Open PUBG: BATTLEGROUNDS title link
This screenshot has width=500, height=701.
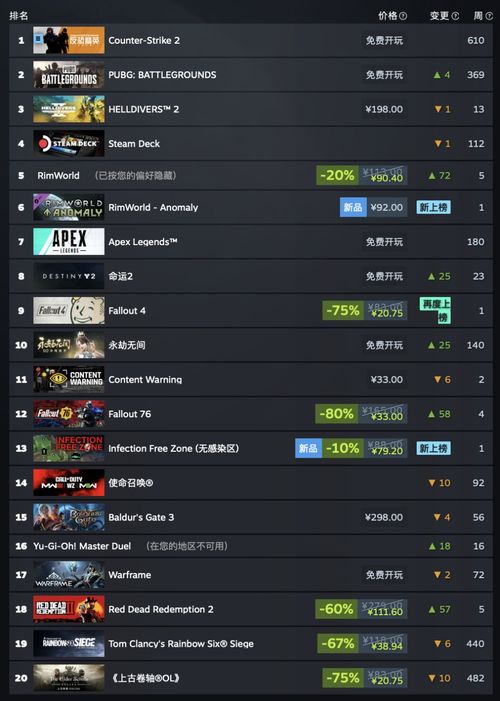(x=162, y=75)
